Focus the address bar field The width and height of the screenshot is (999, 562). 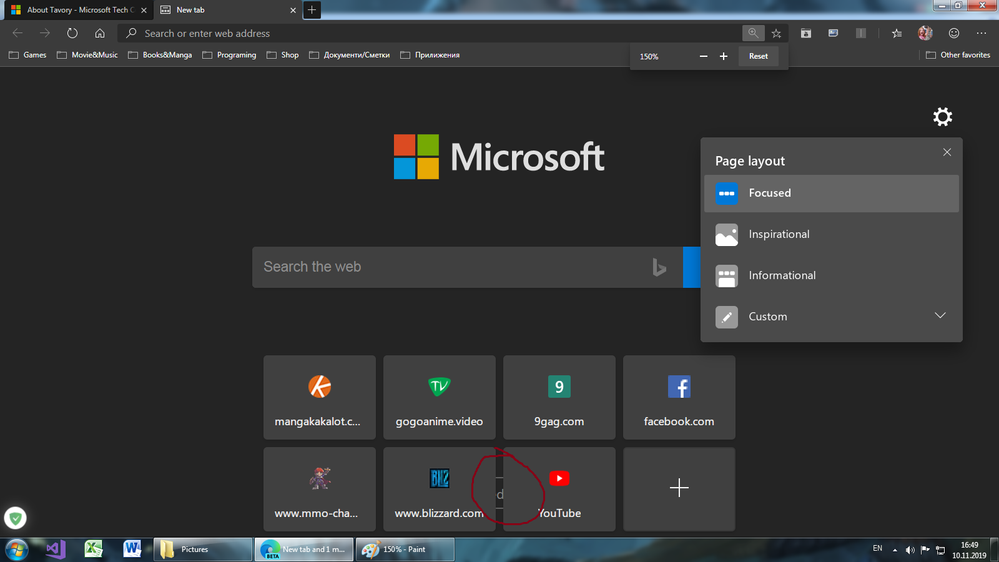(x=430, y=33)
